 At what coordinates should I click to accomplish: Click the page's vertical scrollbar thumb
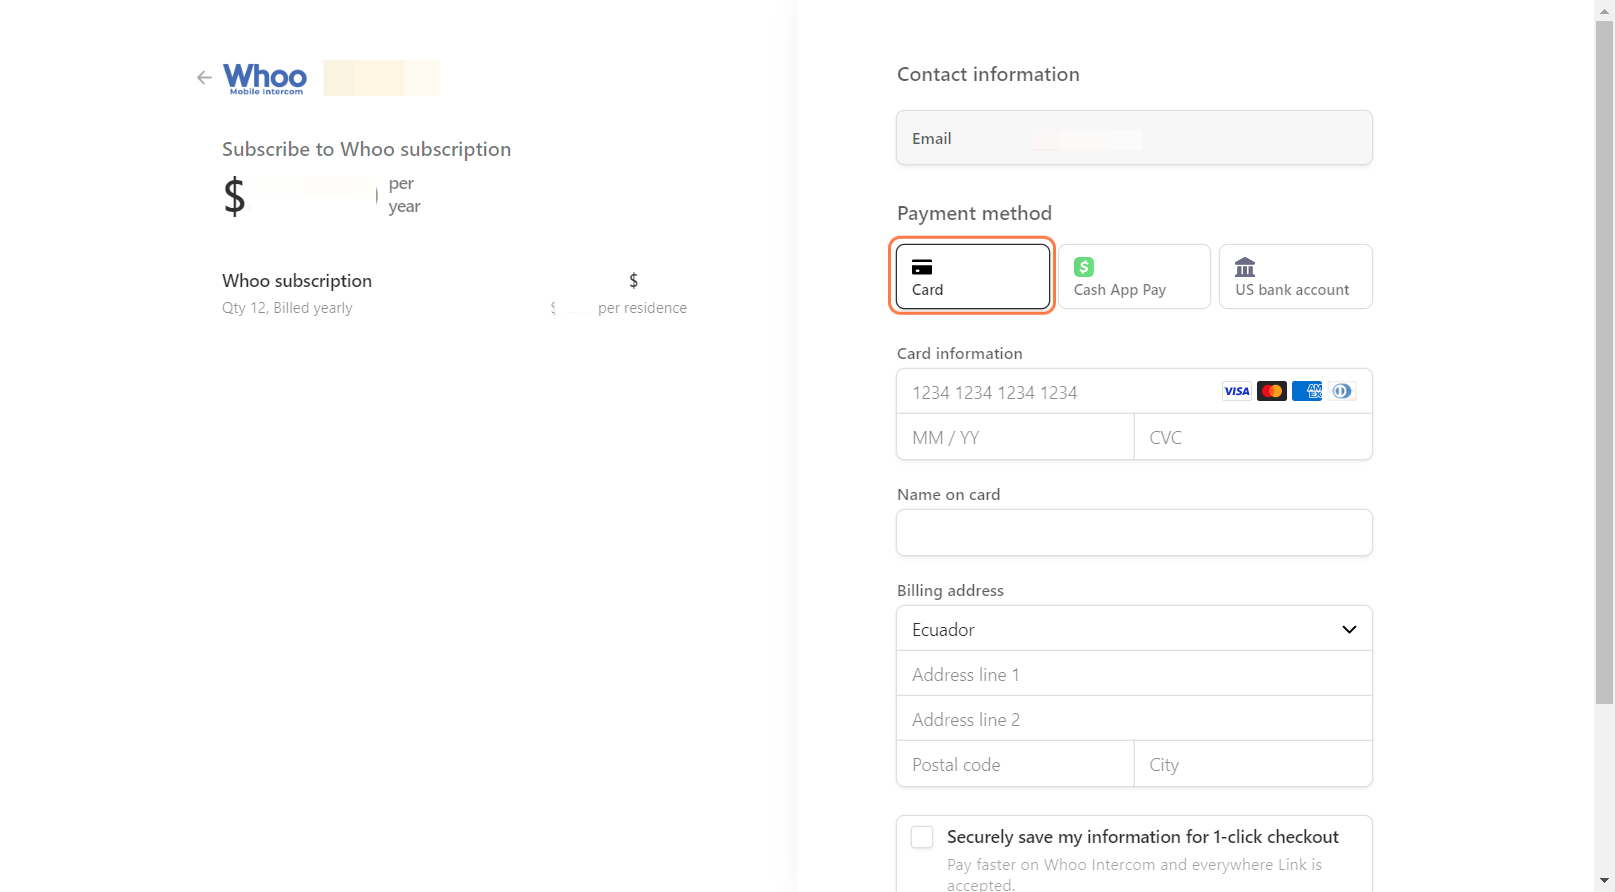point(1604,360)
